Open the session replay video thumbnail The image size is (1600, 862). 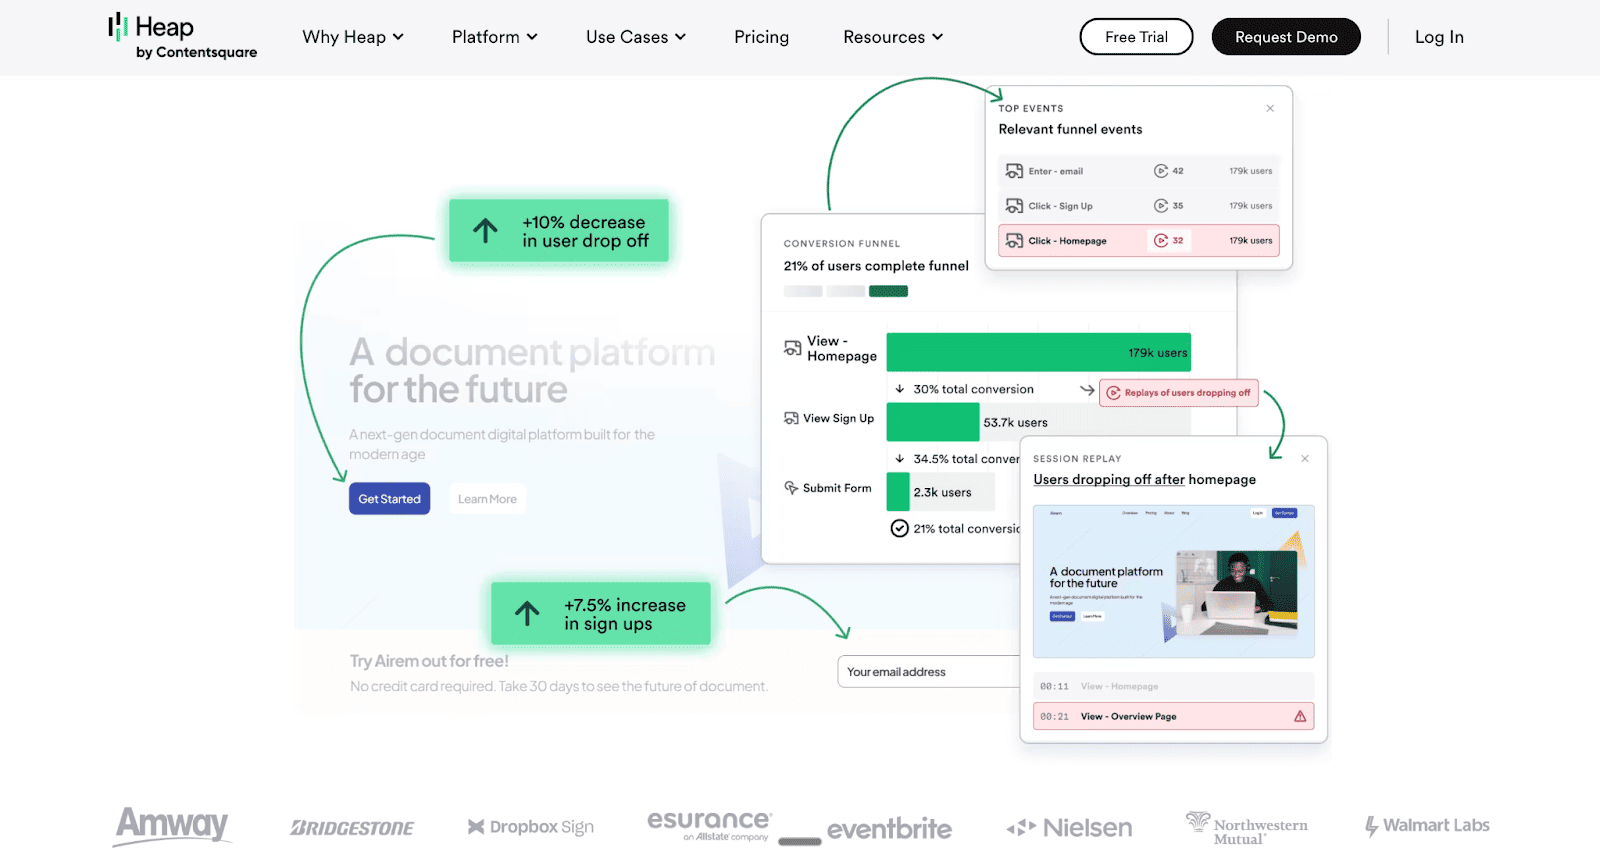click(1173, 582)
